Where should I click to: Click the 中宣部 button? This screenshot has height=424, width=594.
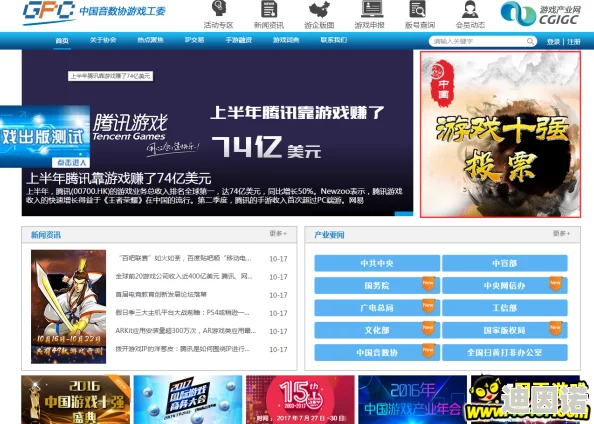(505, 263)
